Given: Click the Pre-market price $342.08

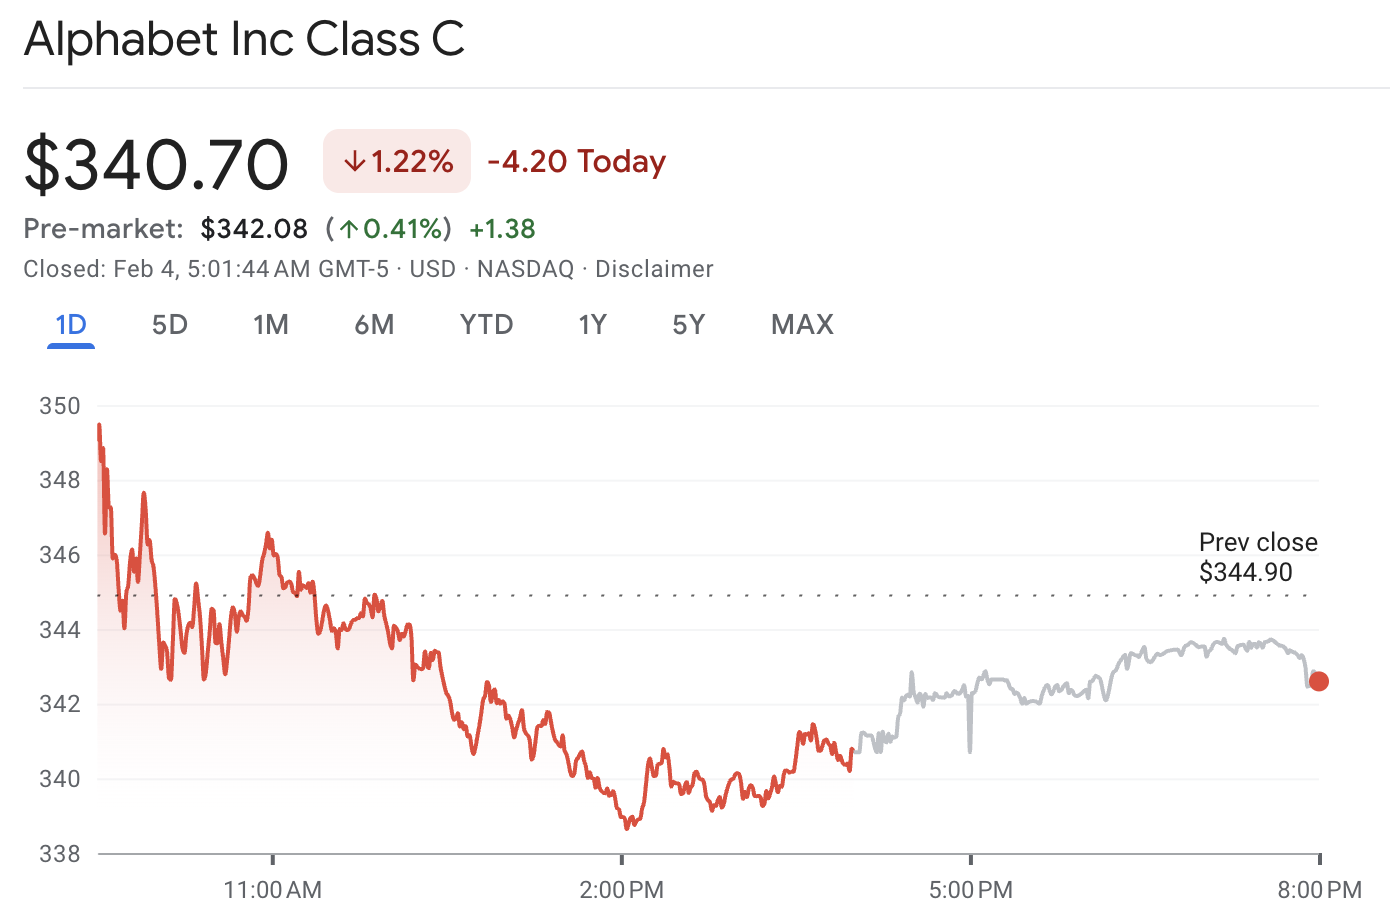Looking at the screenshot, I should (x=254, y=228).
